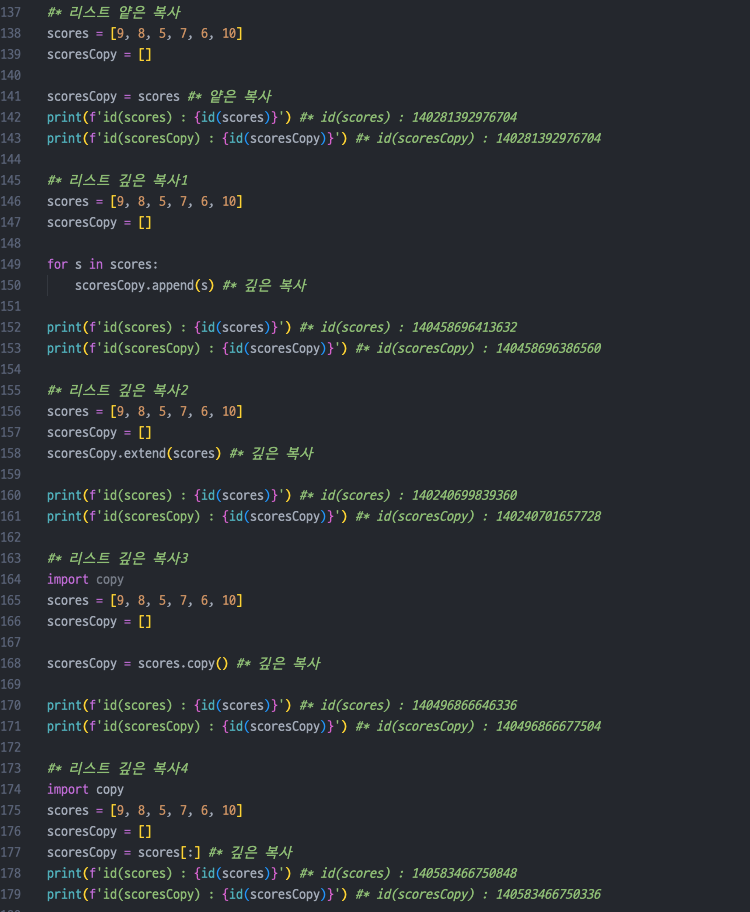Click the scores list on line 156
Image resolution: width=750 pixels, height=912 pixels.
(176, 412)
